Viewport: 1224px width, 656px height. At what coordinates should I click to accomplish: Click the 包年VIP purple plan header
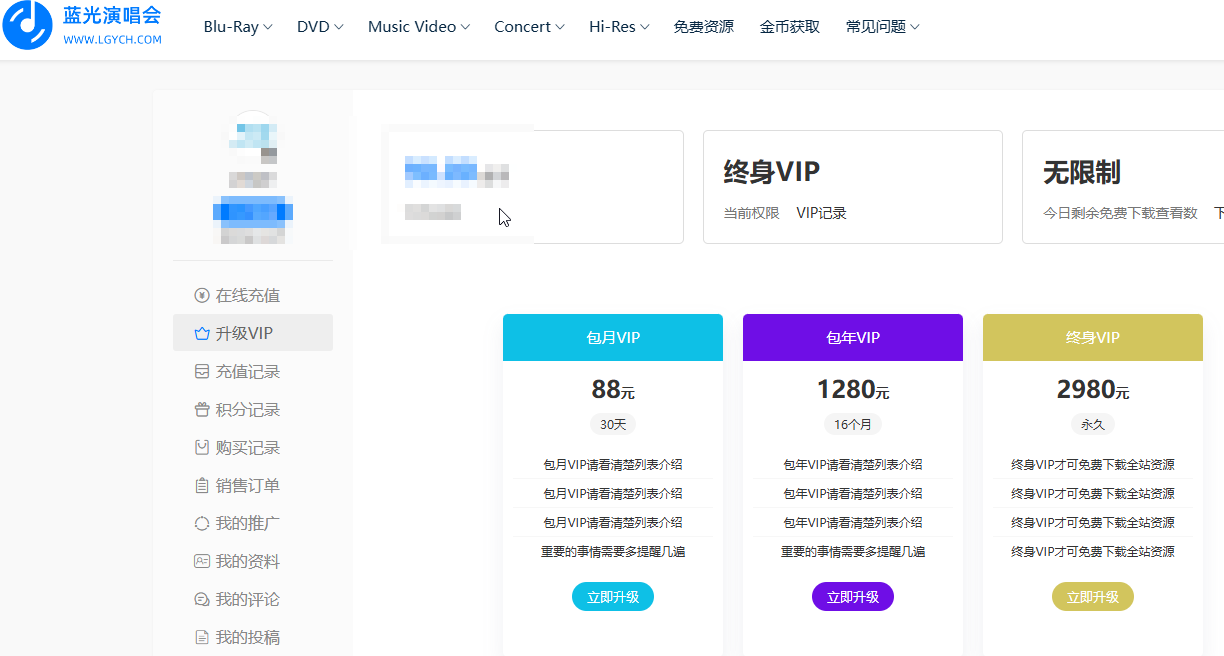pos(853,338)
